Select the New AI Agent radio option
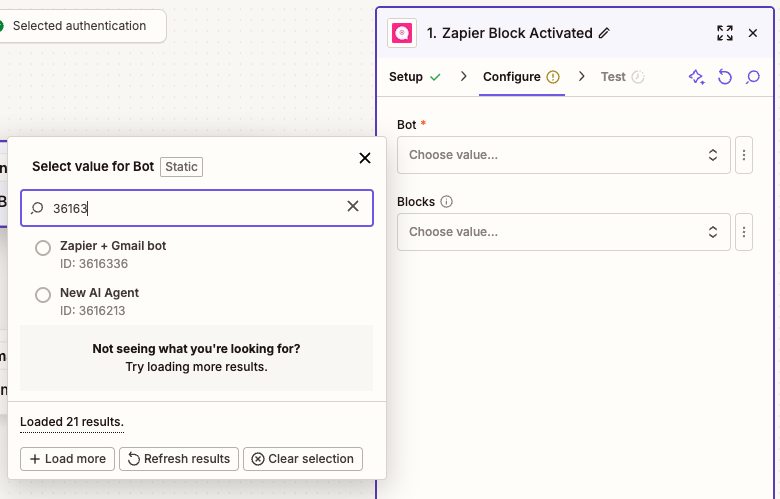The height and width of the screenshot is (499, 780). click(43, 295)
